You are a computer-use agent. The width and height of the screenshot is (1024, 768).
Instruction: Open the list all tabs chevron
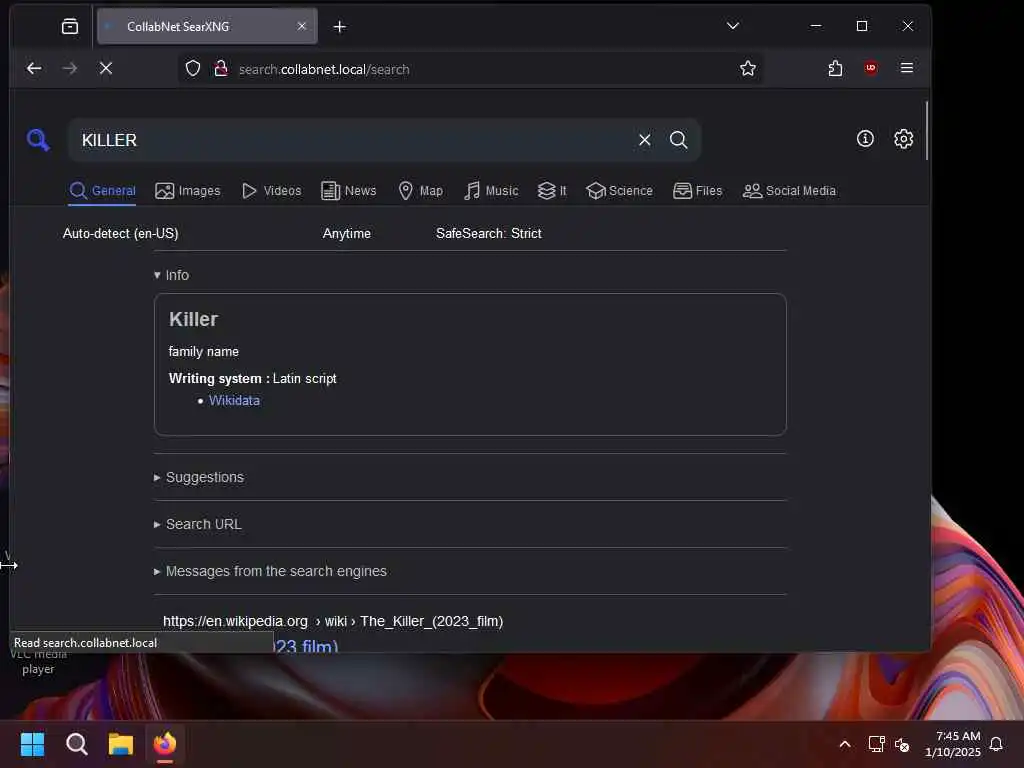733,26
